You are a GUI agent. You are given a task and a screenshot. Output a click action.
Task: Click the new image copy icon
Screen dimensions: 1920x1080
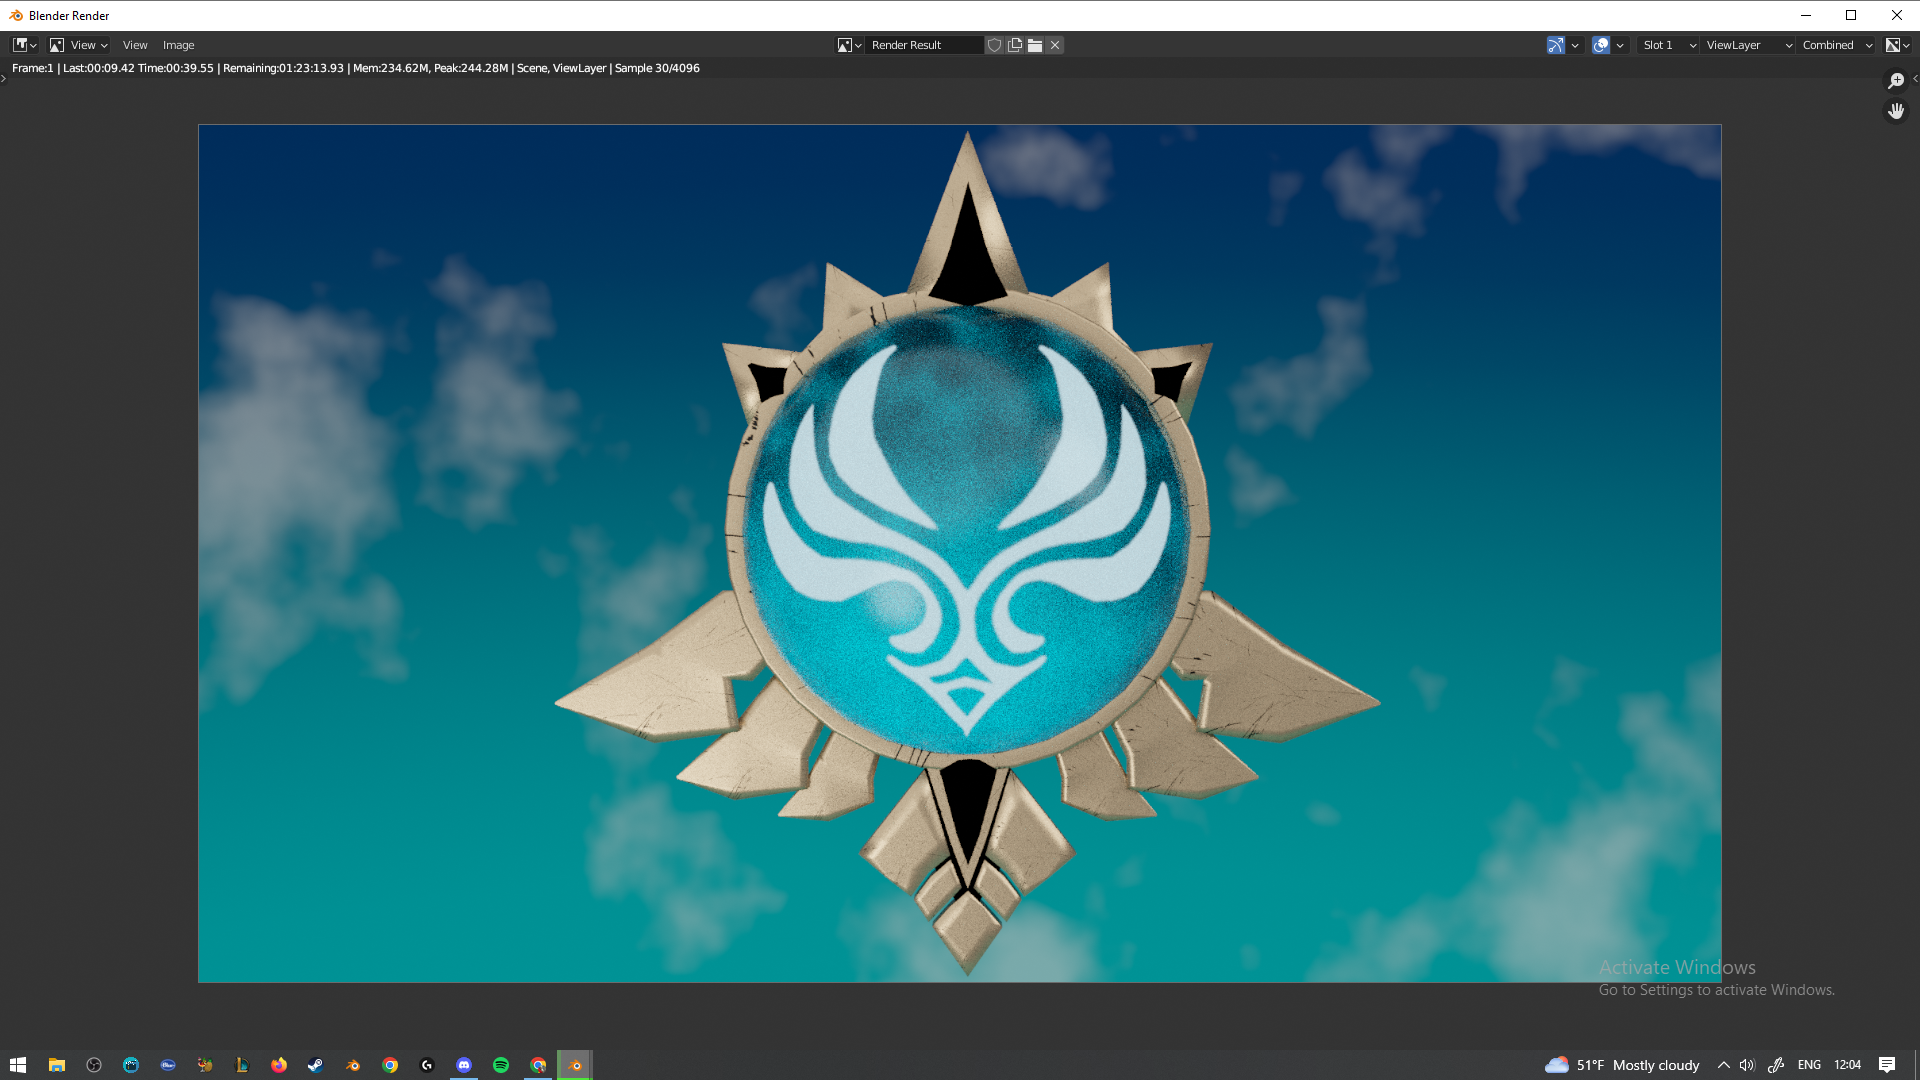click(1015, 45)
